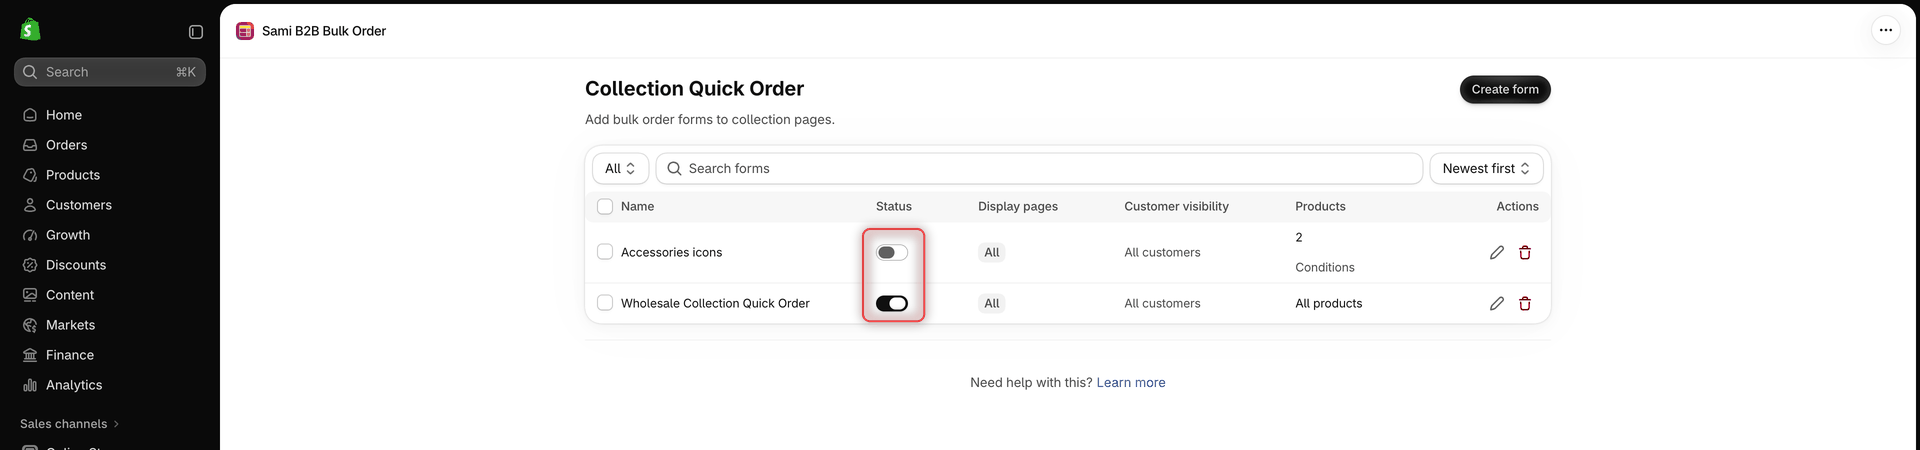The image size is (1920, 450).
Task: Click the Home icon in the sidebar
Action: point(30,115)
